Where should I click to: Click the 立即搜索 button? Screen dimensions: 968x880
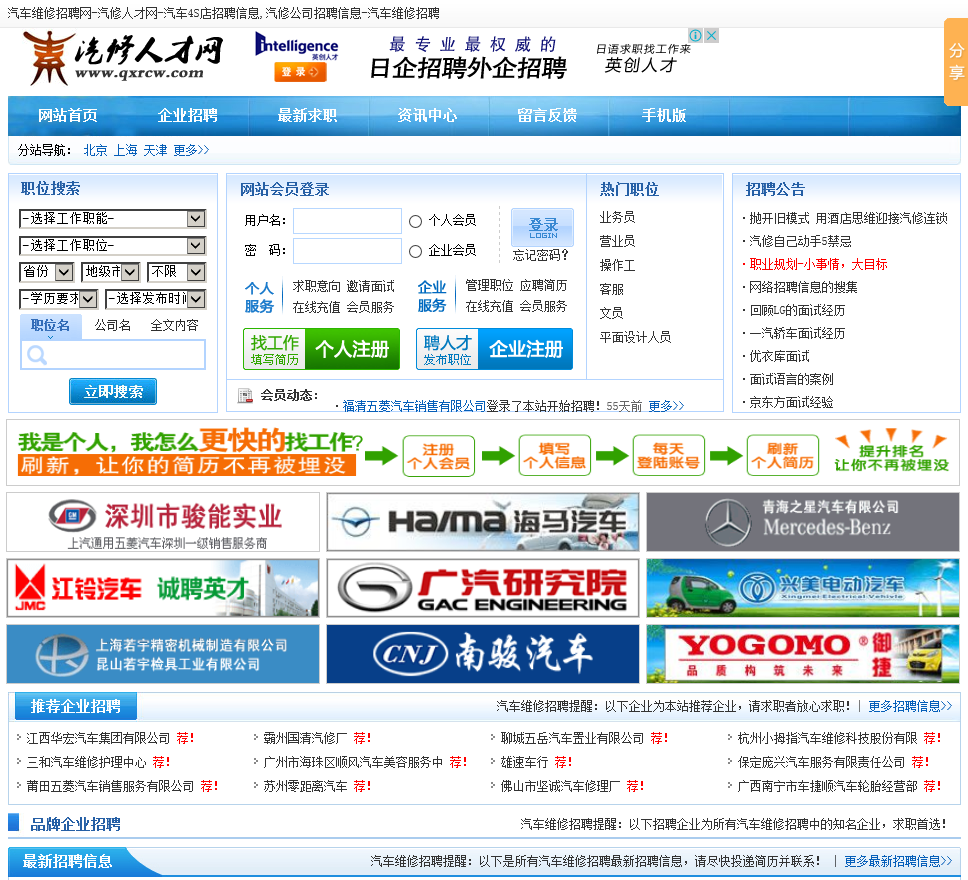tap(113, 392)
